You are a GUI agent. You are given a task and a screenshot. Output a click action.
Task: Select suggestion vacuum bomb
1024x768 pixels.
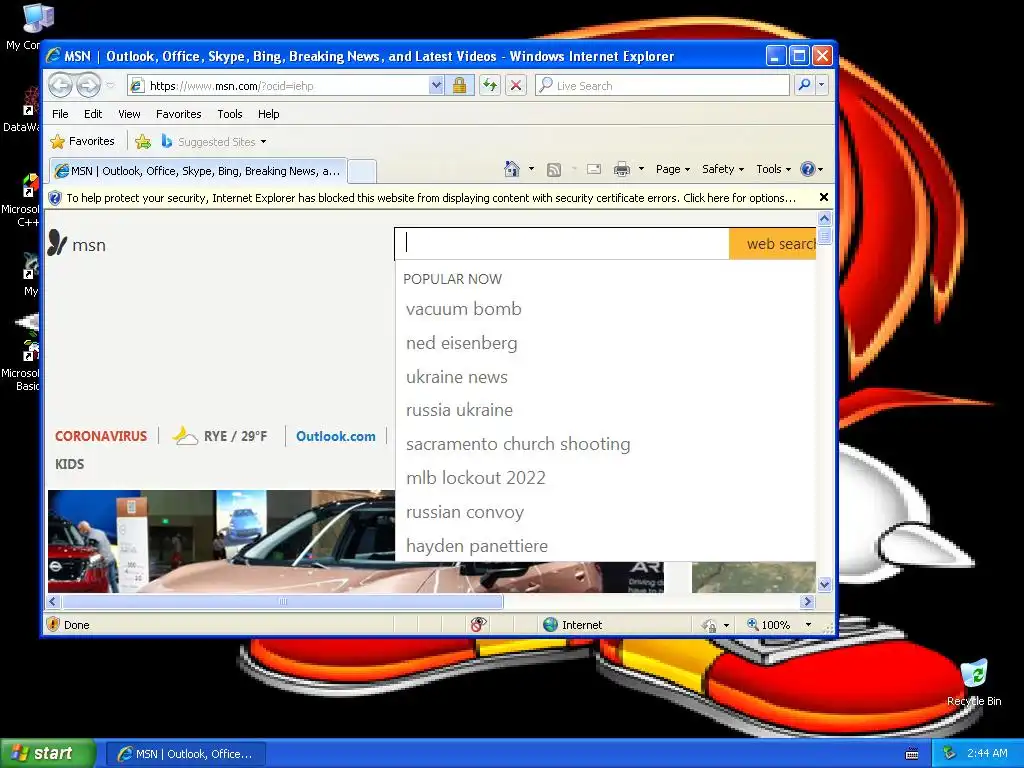pyautogui.click(x=464, y=309)
